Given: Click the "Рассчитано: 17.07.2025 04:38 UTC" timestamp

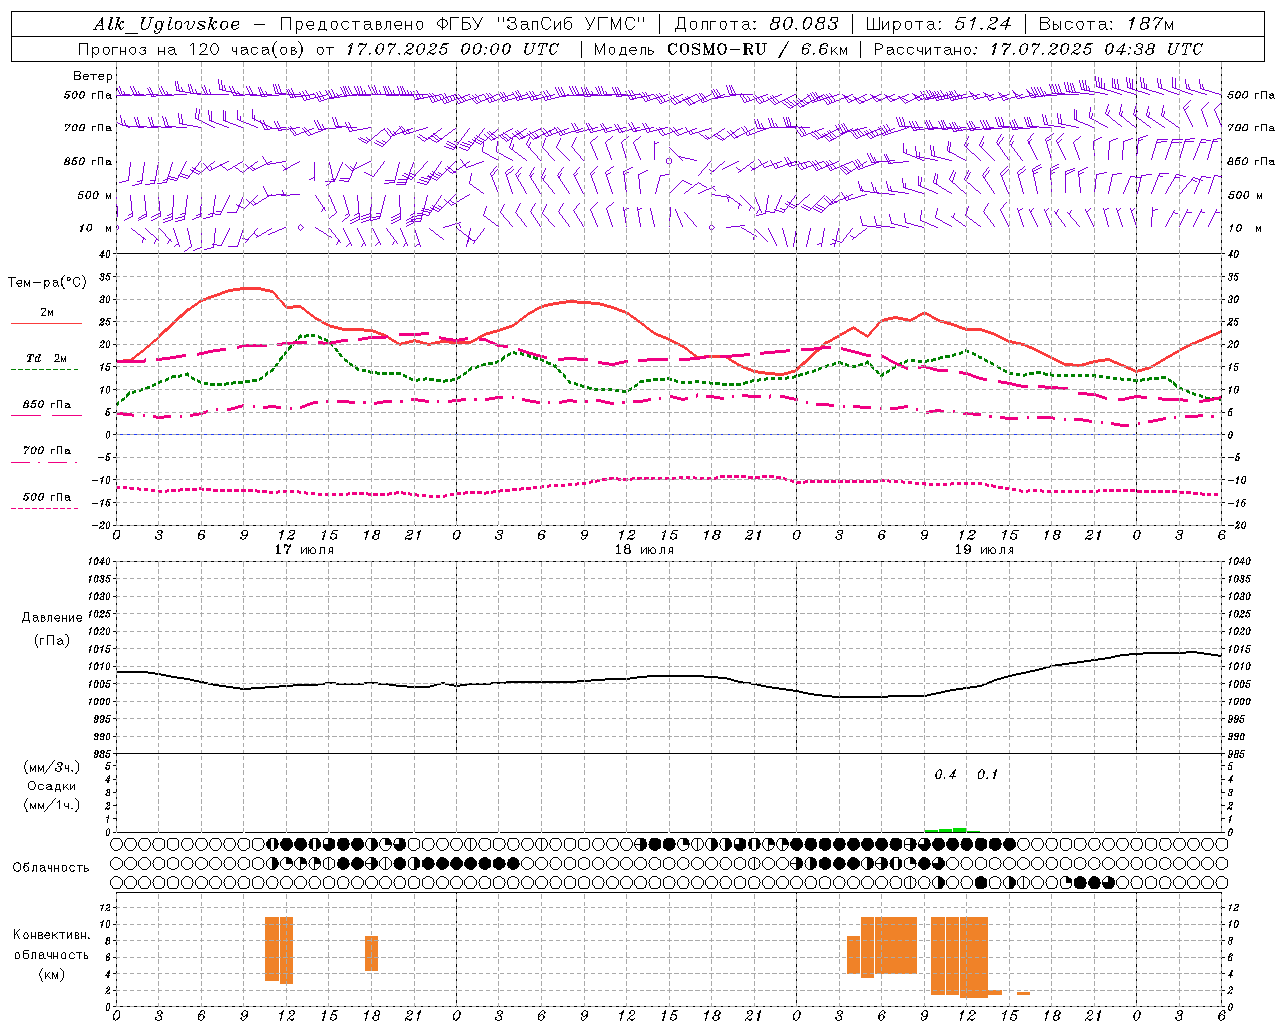Looking at the screenshot, I should click(x=1038, y=49).
